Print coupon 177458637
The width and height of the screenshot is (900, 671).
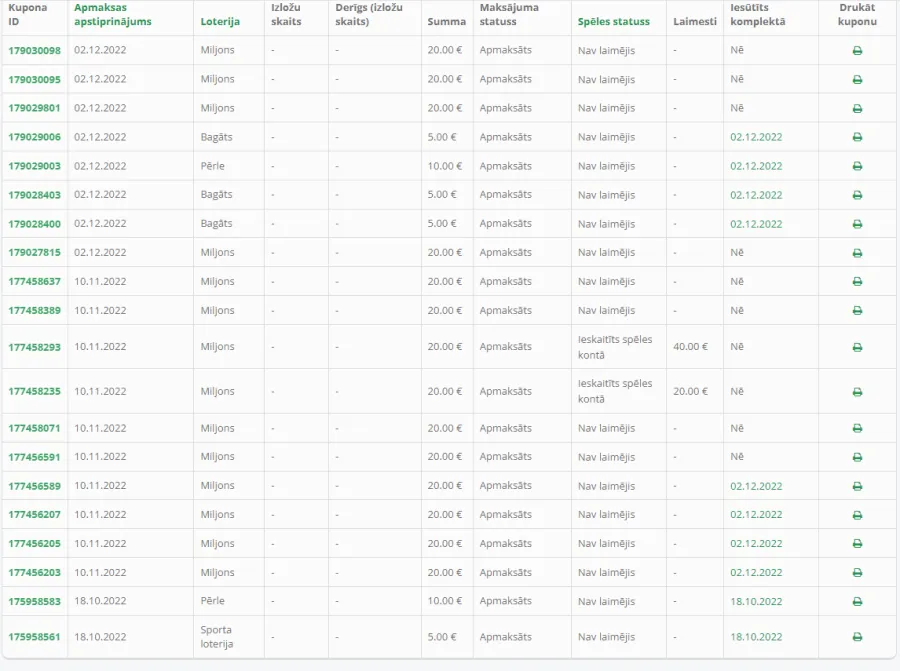click(857, 282)
